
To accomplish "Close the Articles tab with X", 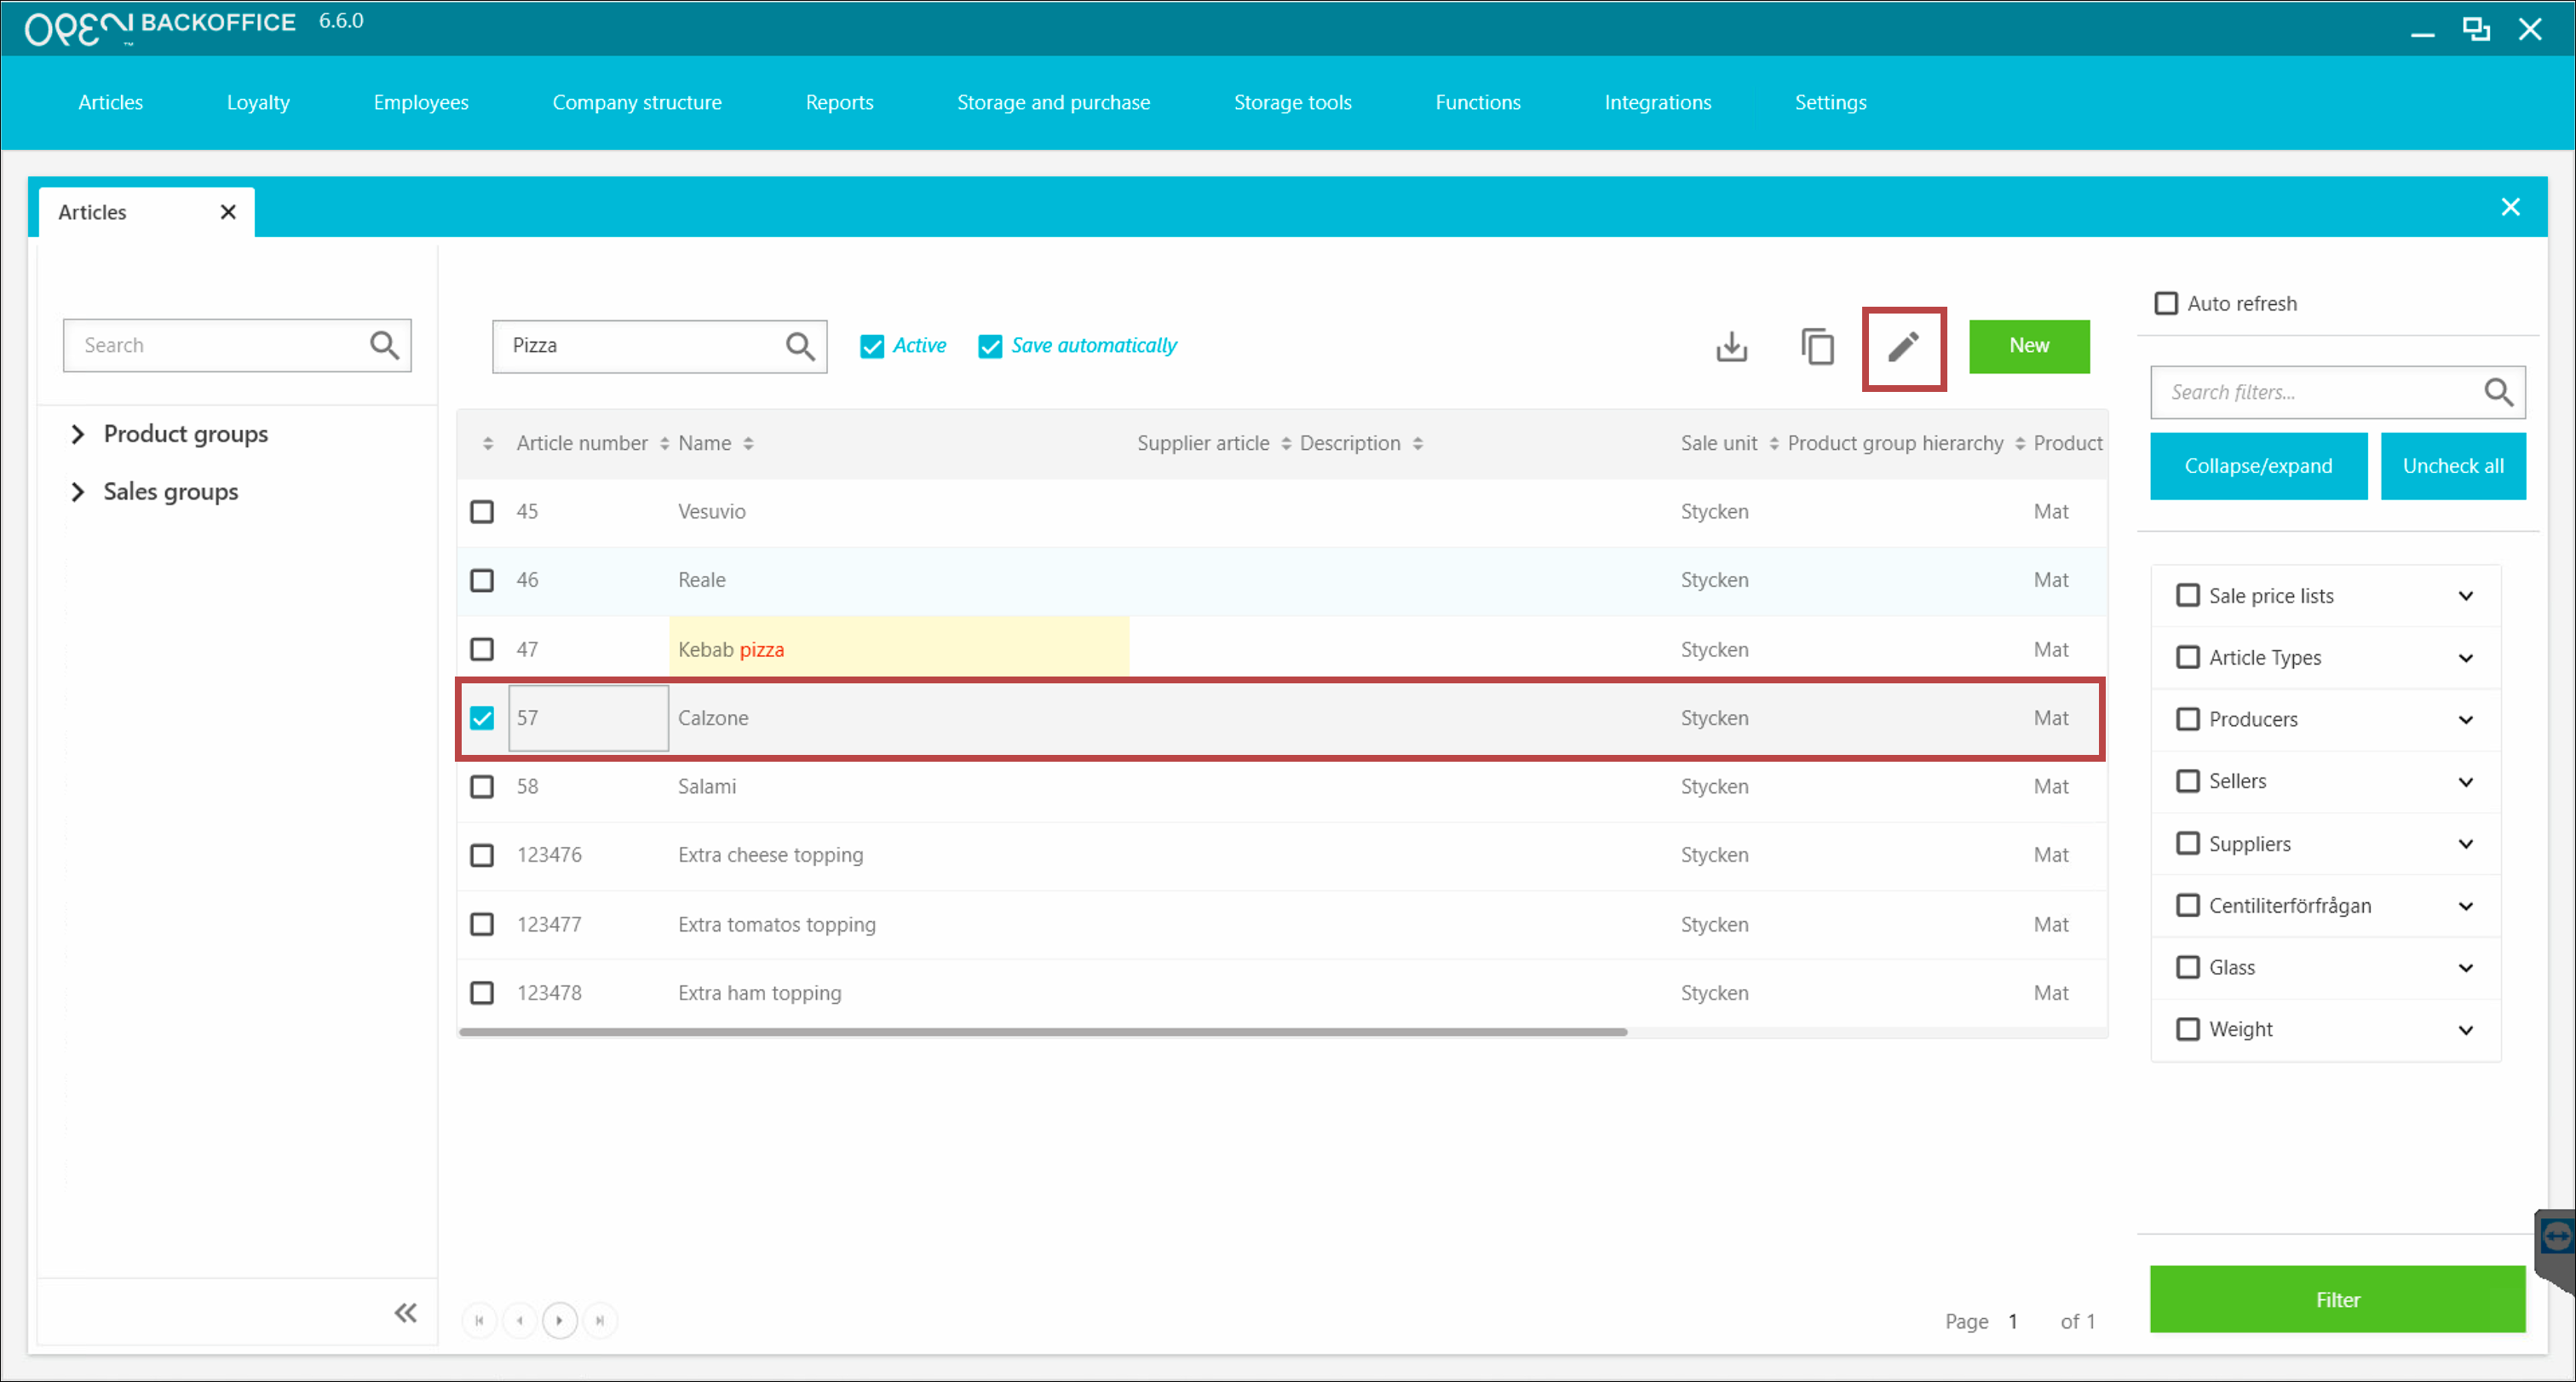I will [x=228, y=212].
